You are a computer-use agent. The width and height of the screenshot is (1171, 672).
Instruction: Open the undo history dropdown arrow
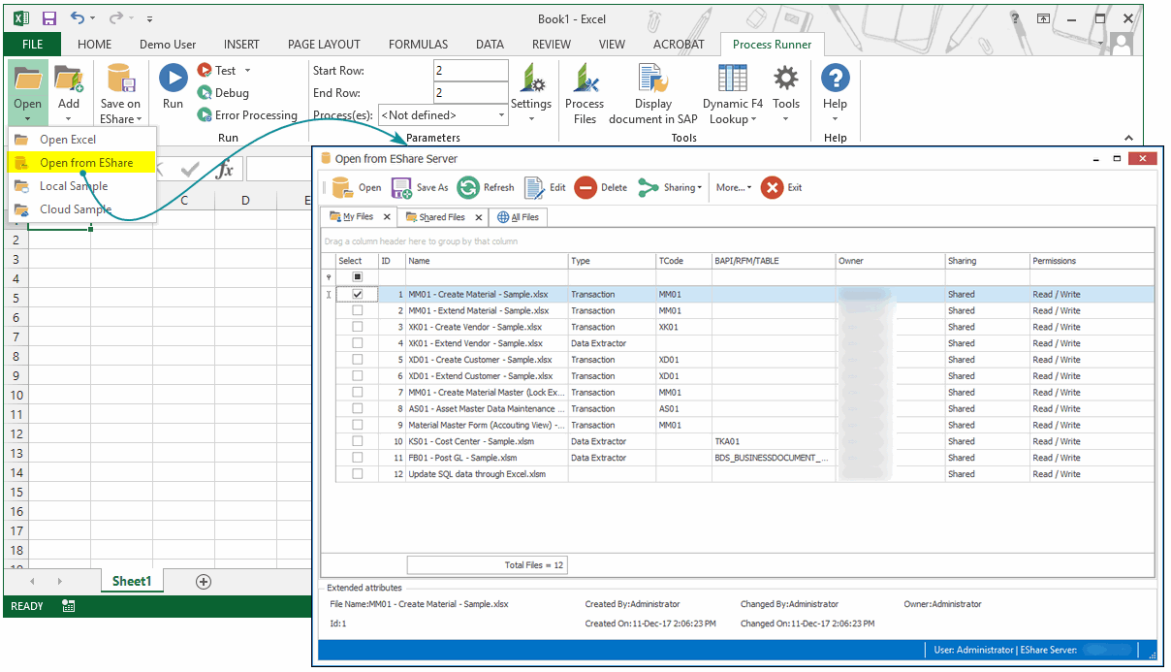(x=93, y=19)
